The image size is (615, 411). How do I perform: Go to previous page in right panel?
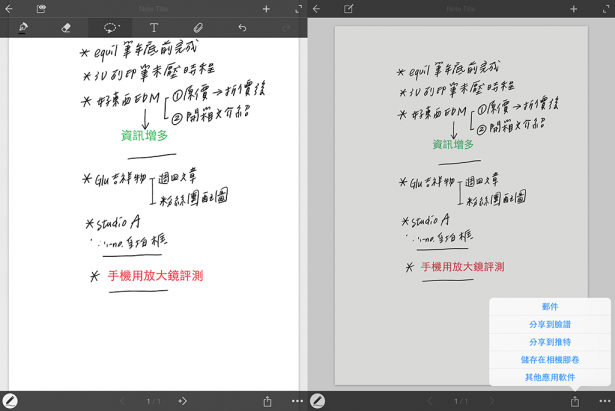tap(430, 401)
